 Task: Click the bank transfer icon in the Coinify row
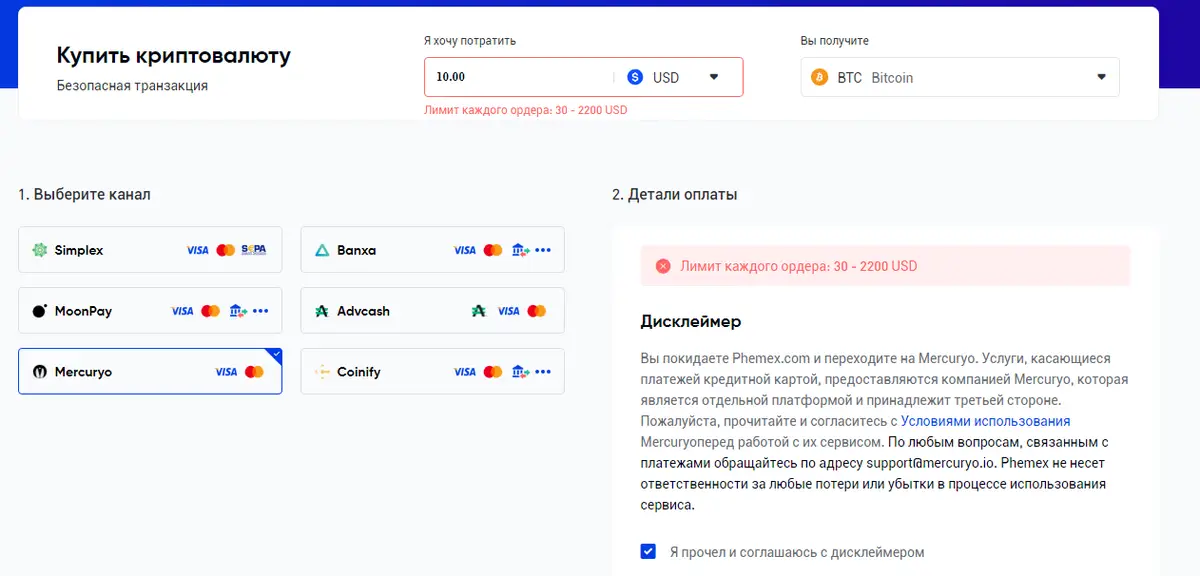click(x=520, y=372)
